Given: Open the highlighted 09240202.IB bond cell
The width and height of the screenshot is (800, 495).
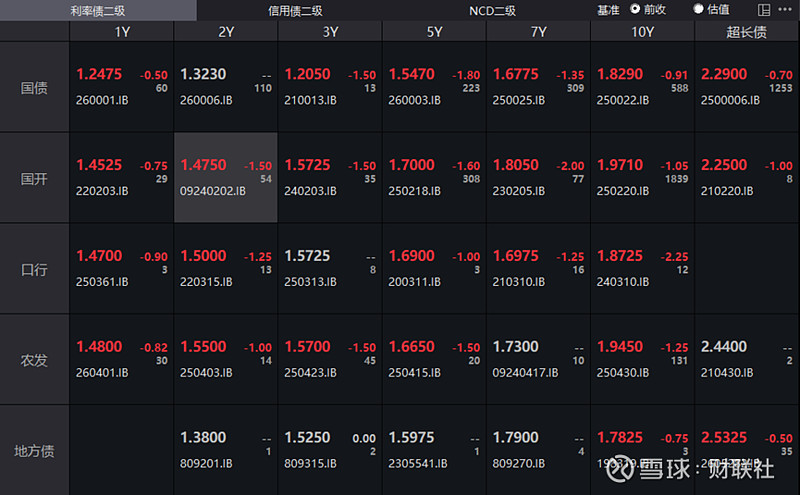Looking at the screenshot, I should pos(226,178).
